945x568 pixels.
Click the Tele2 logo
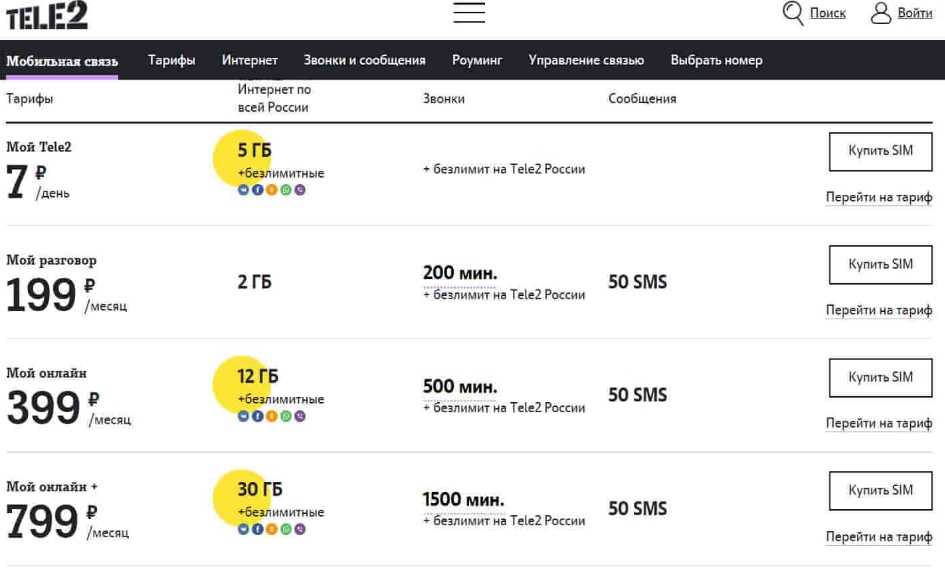[46, 15]
